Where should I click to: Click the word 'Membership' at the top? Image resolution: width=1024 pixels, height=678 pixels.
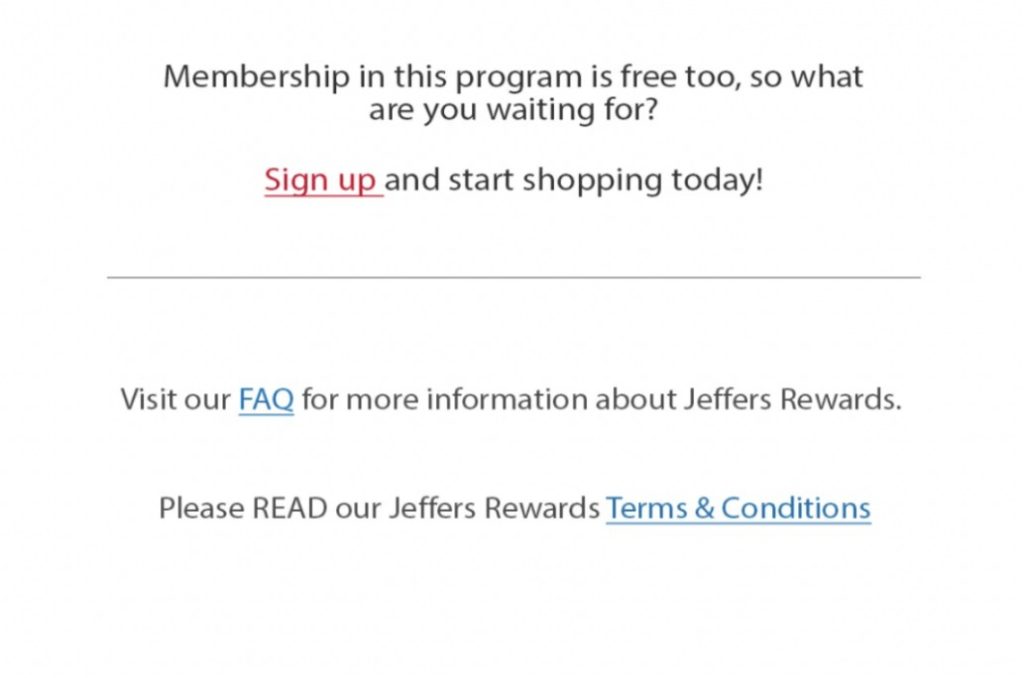tap(257, 76)
